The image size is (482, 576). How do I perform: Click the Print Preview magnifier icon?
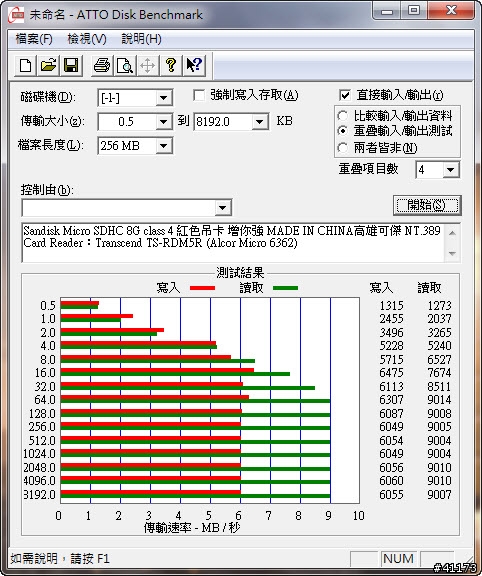pos(125,66)
